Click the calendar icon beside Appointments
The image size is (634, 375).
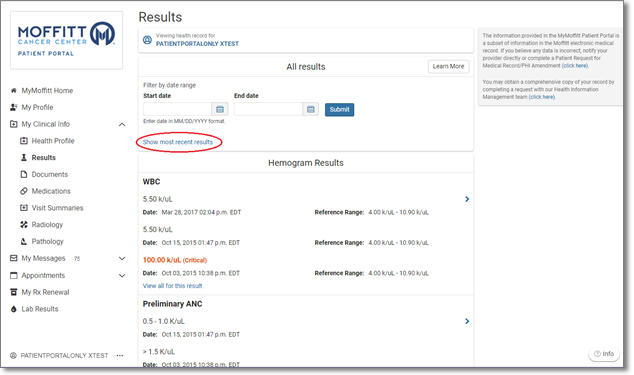pos(13,275)
